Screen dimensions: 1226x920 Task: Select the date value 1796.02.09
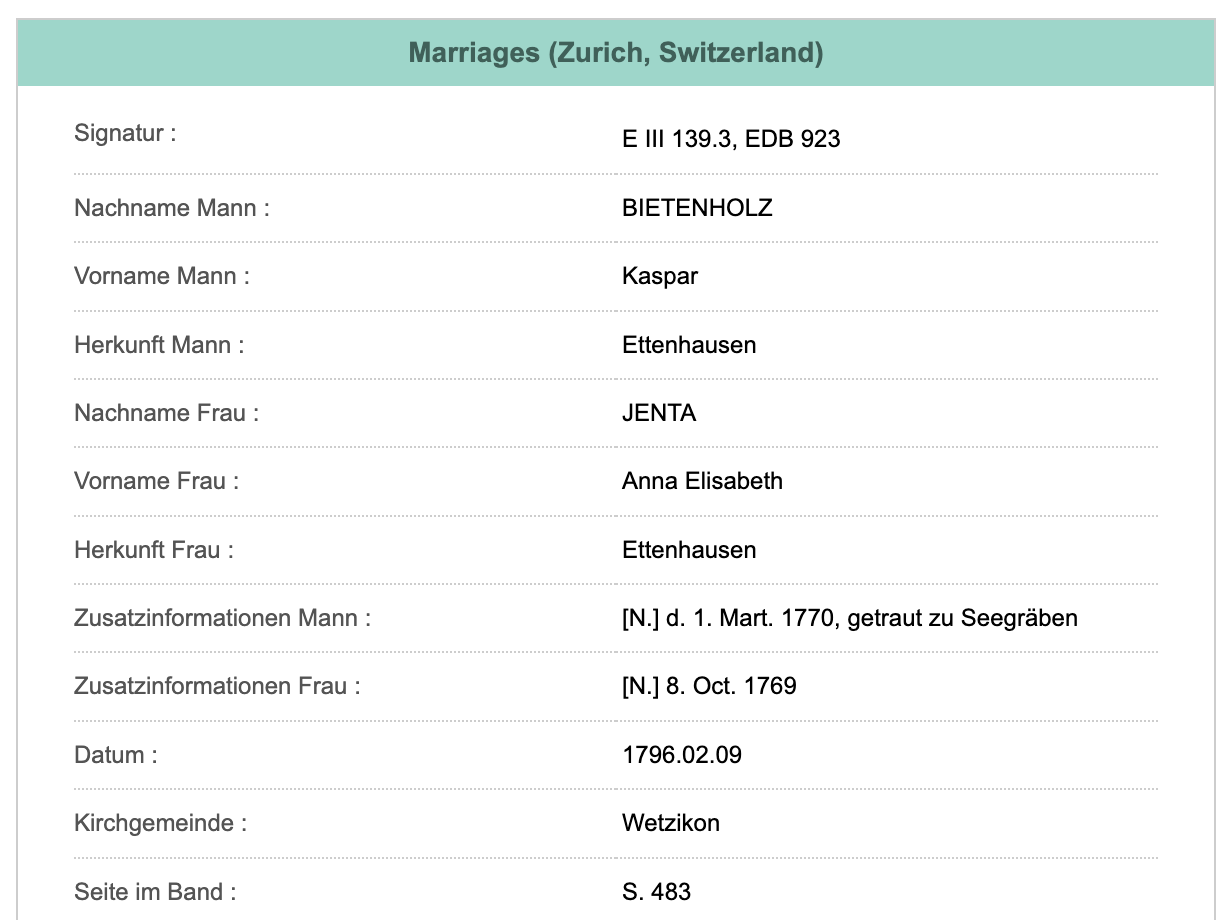coord(681,755)
